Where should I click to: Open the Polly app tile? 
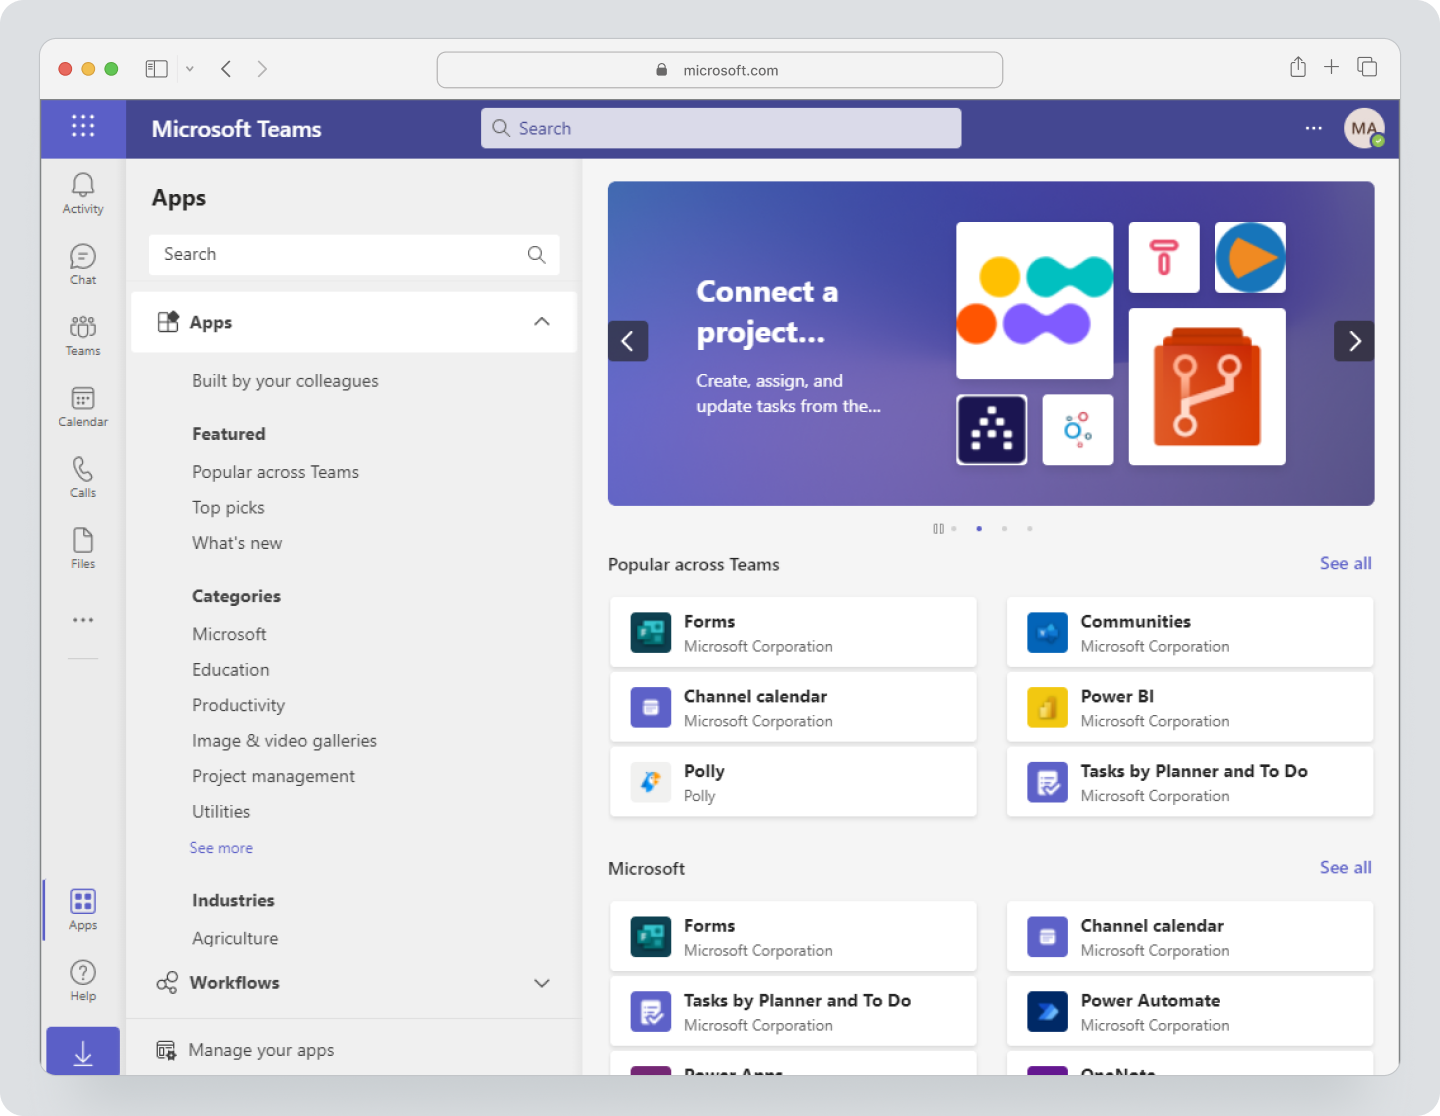click(793, 782)
